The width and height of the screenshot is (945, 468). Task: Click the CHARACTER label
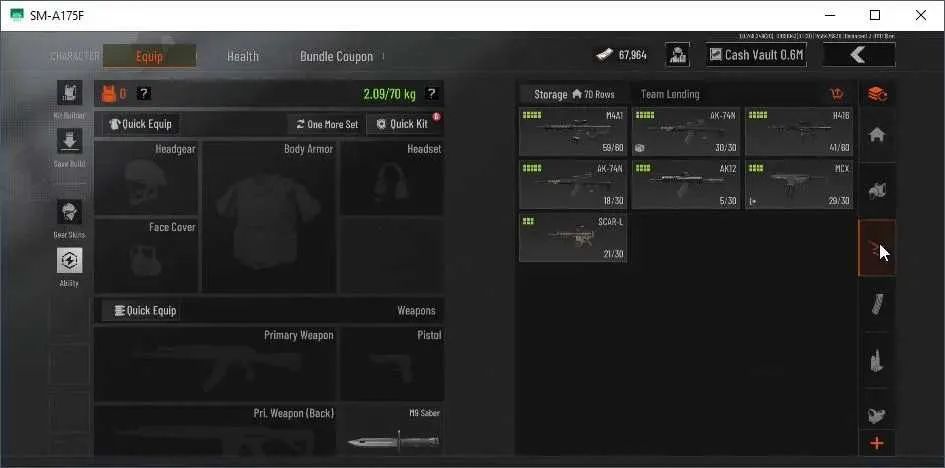(75, 56)
